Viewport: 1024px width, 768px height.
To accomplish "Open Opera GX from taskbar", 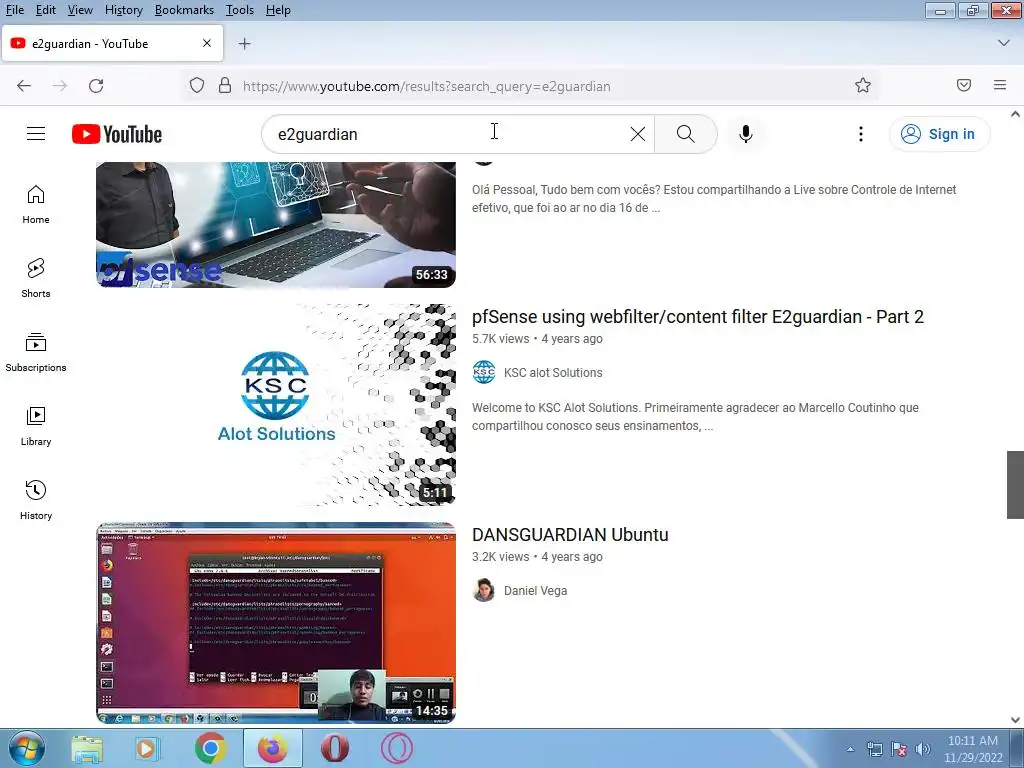I will tap(396, 748).
